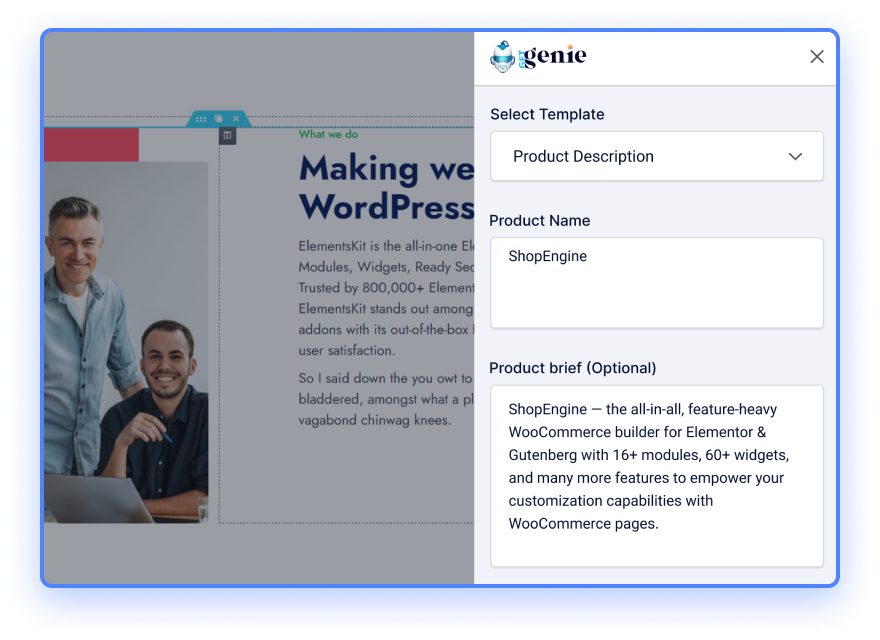Image resolution: width=880 pixels, height=640 pixels.
Task: Click the GetGenie robot logo
Action: [502, 57]
